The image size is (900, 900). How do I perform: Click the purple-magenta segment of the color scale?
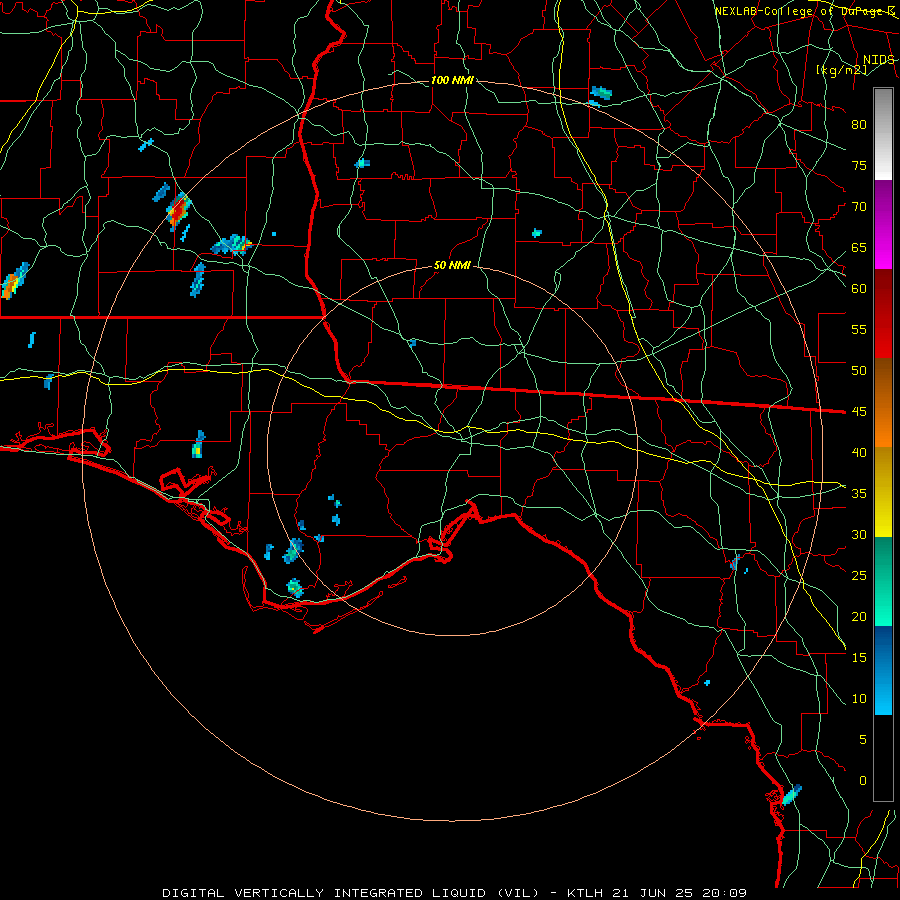coord(883,224)
